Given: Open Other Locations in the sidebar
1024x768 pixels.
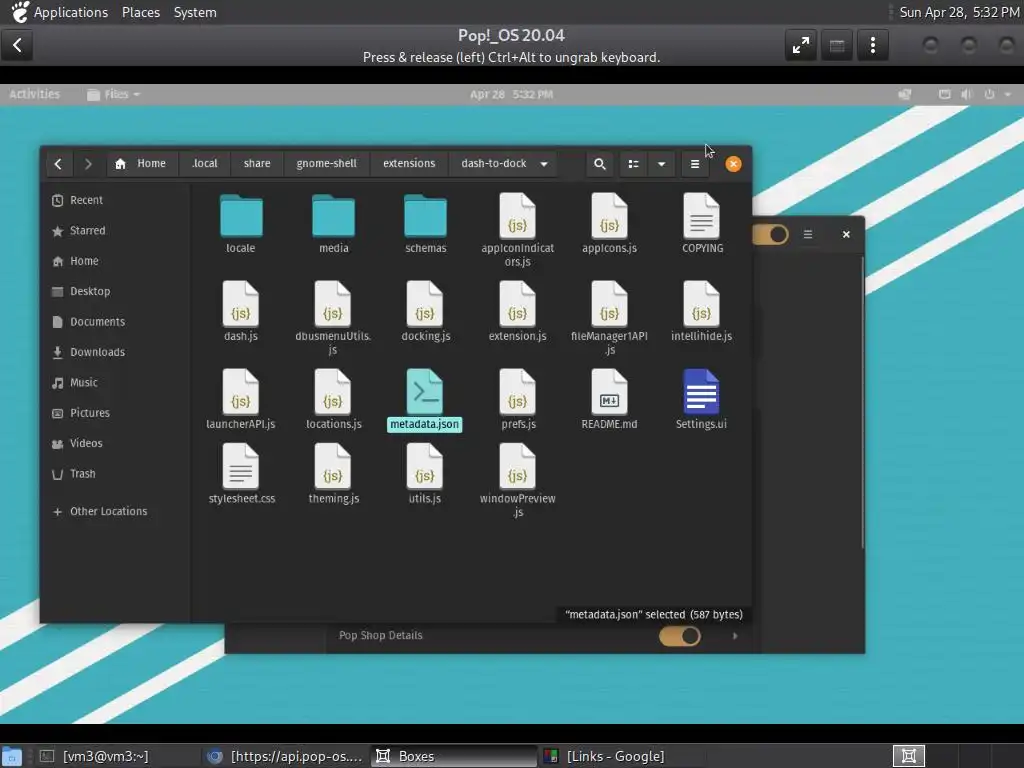Looking at the screenshot, I should click(x=115, y=511).
